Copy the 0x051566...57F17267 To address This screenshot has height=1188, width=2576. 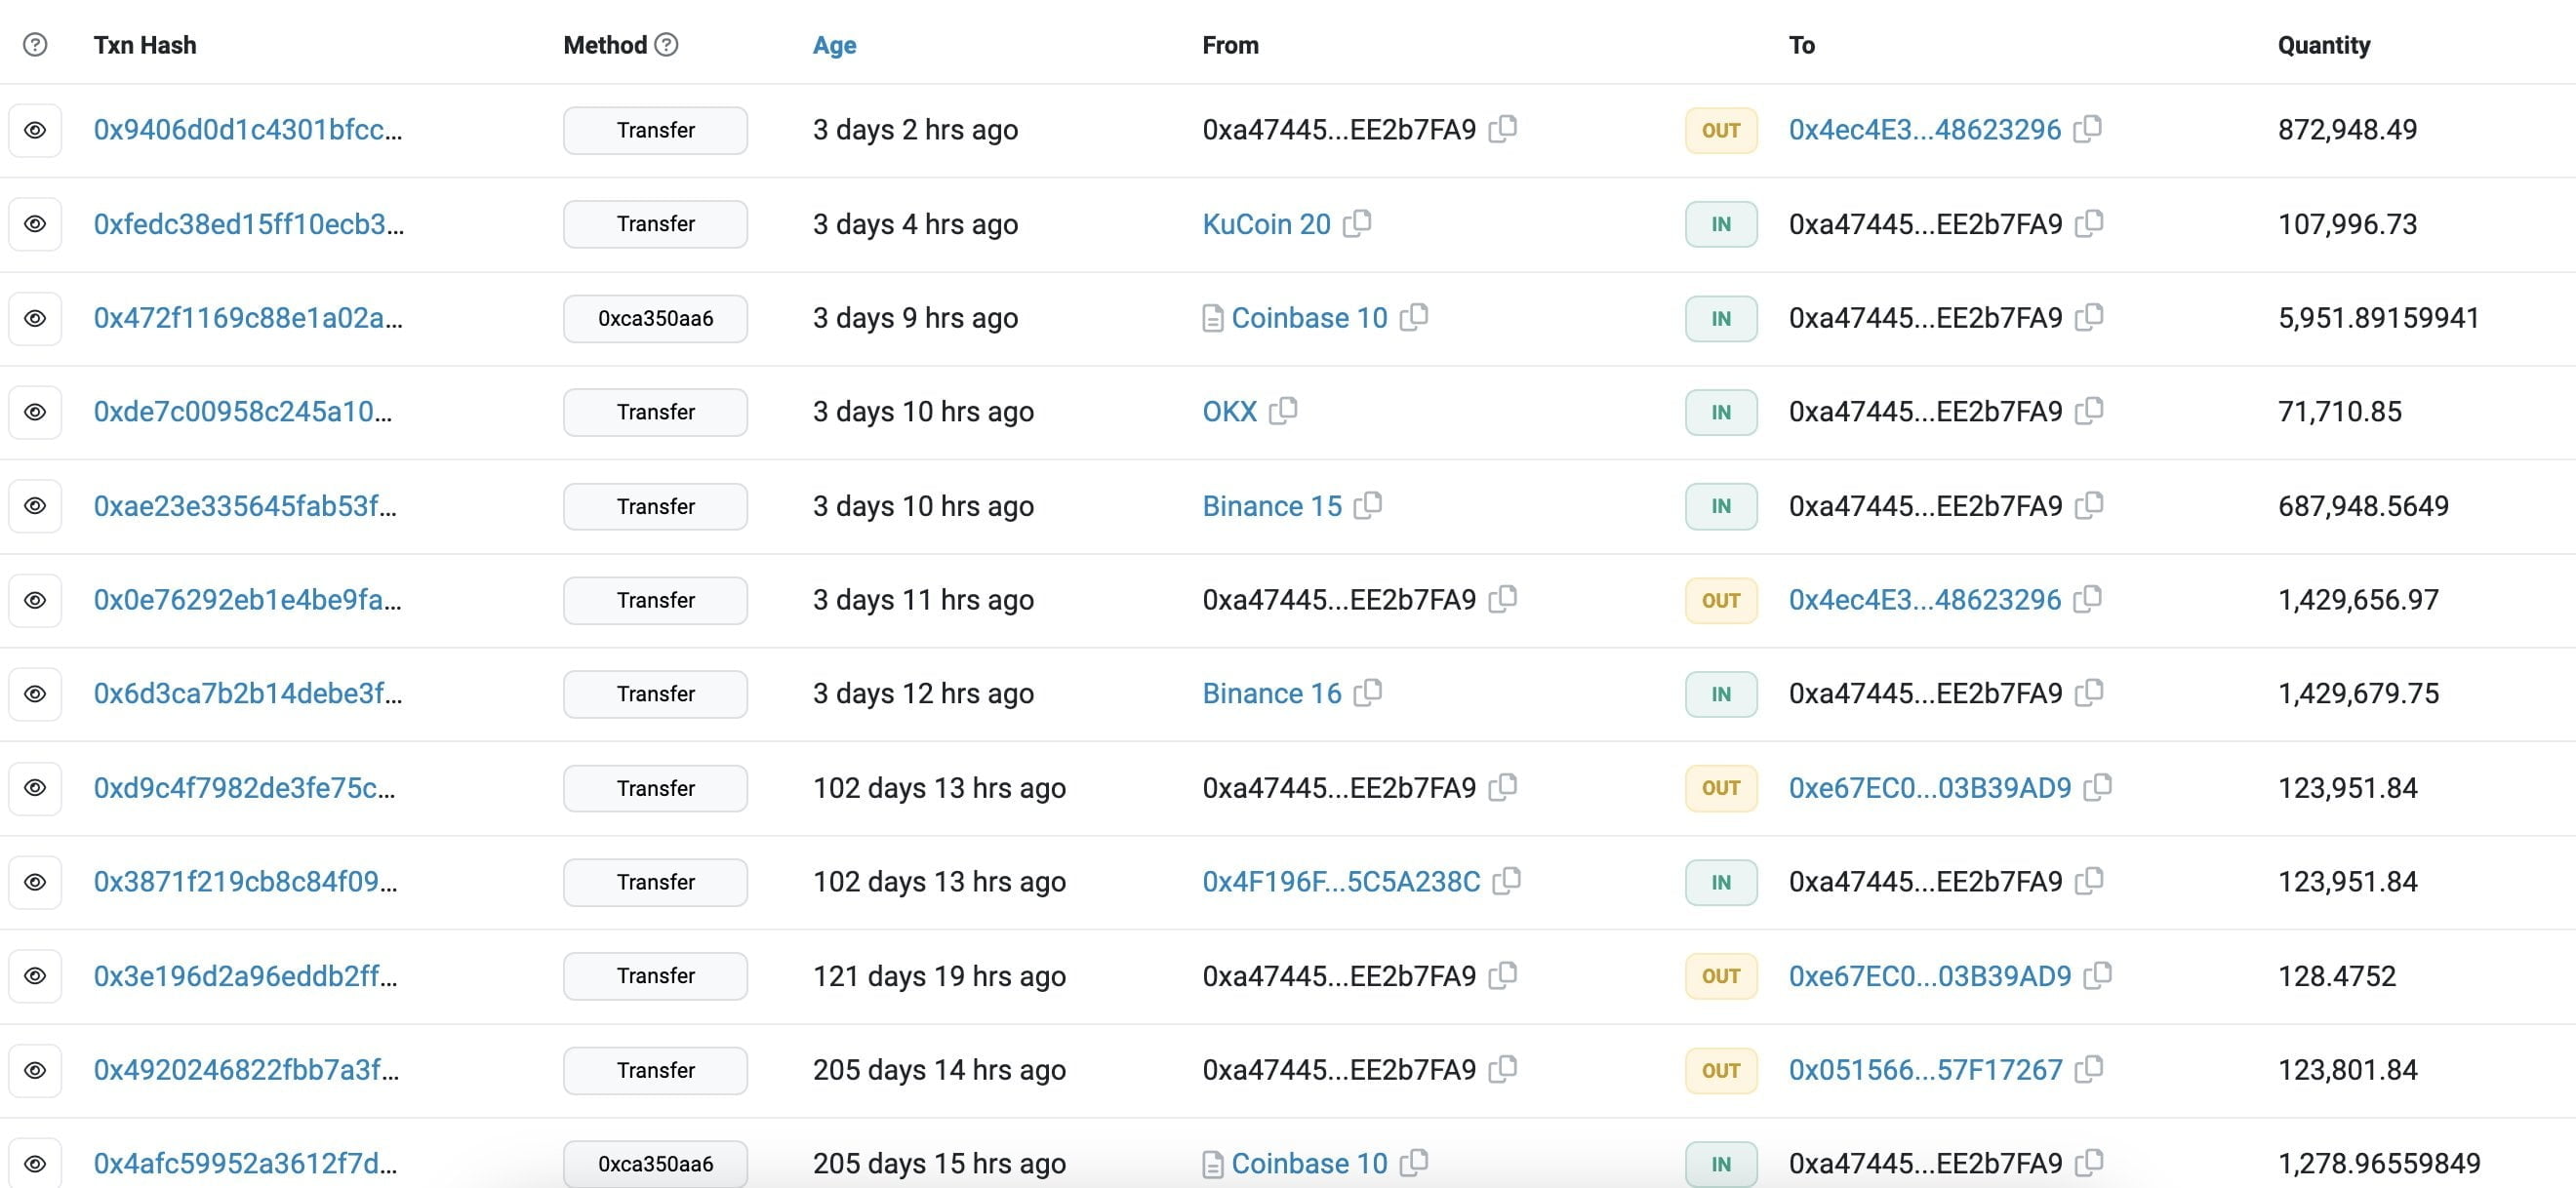(2089, 1069)
